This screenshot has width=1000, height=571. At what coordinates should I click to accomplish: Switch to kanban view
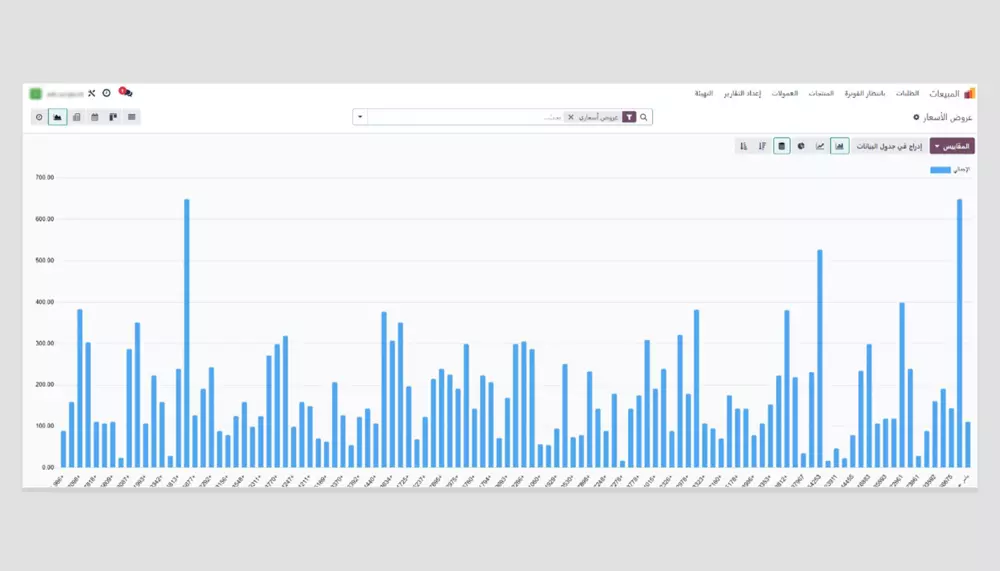tap(113, 117)
